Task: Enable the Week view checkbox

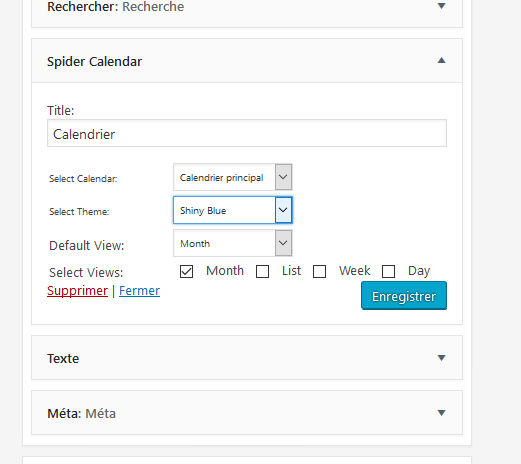Action: click(319, 271)
